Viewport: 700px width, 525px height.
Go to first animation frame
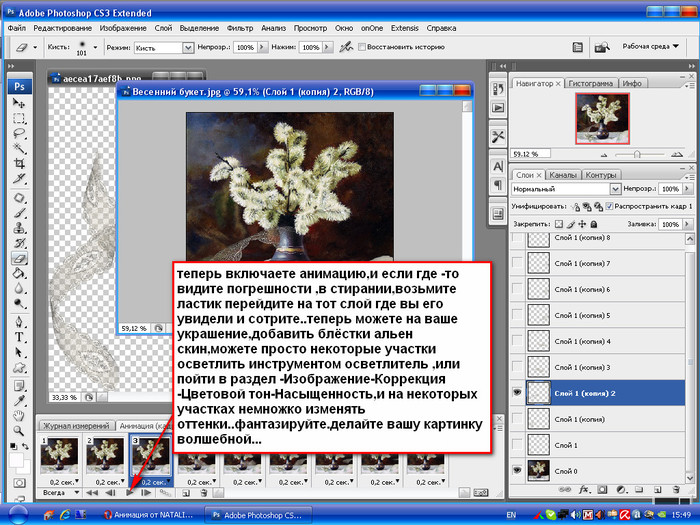pos(92,493)
